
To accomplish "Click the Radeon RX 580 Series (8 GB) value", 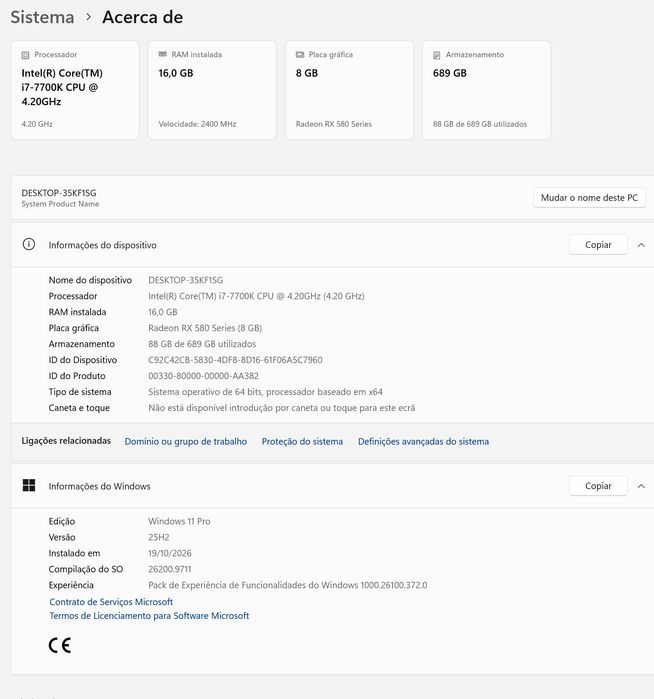I will click(x=205, y=328).
